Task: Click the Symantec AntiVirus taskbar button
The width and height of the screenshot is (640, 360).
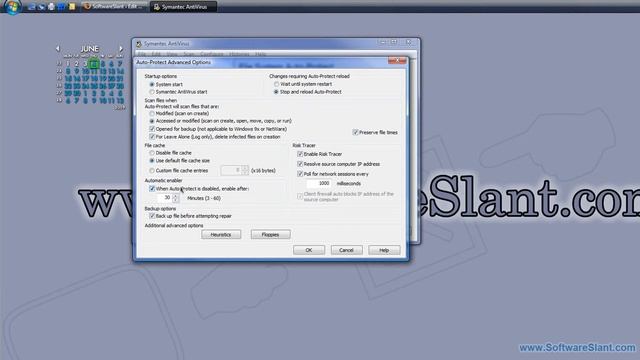Action: pos(183,7)
